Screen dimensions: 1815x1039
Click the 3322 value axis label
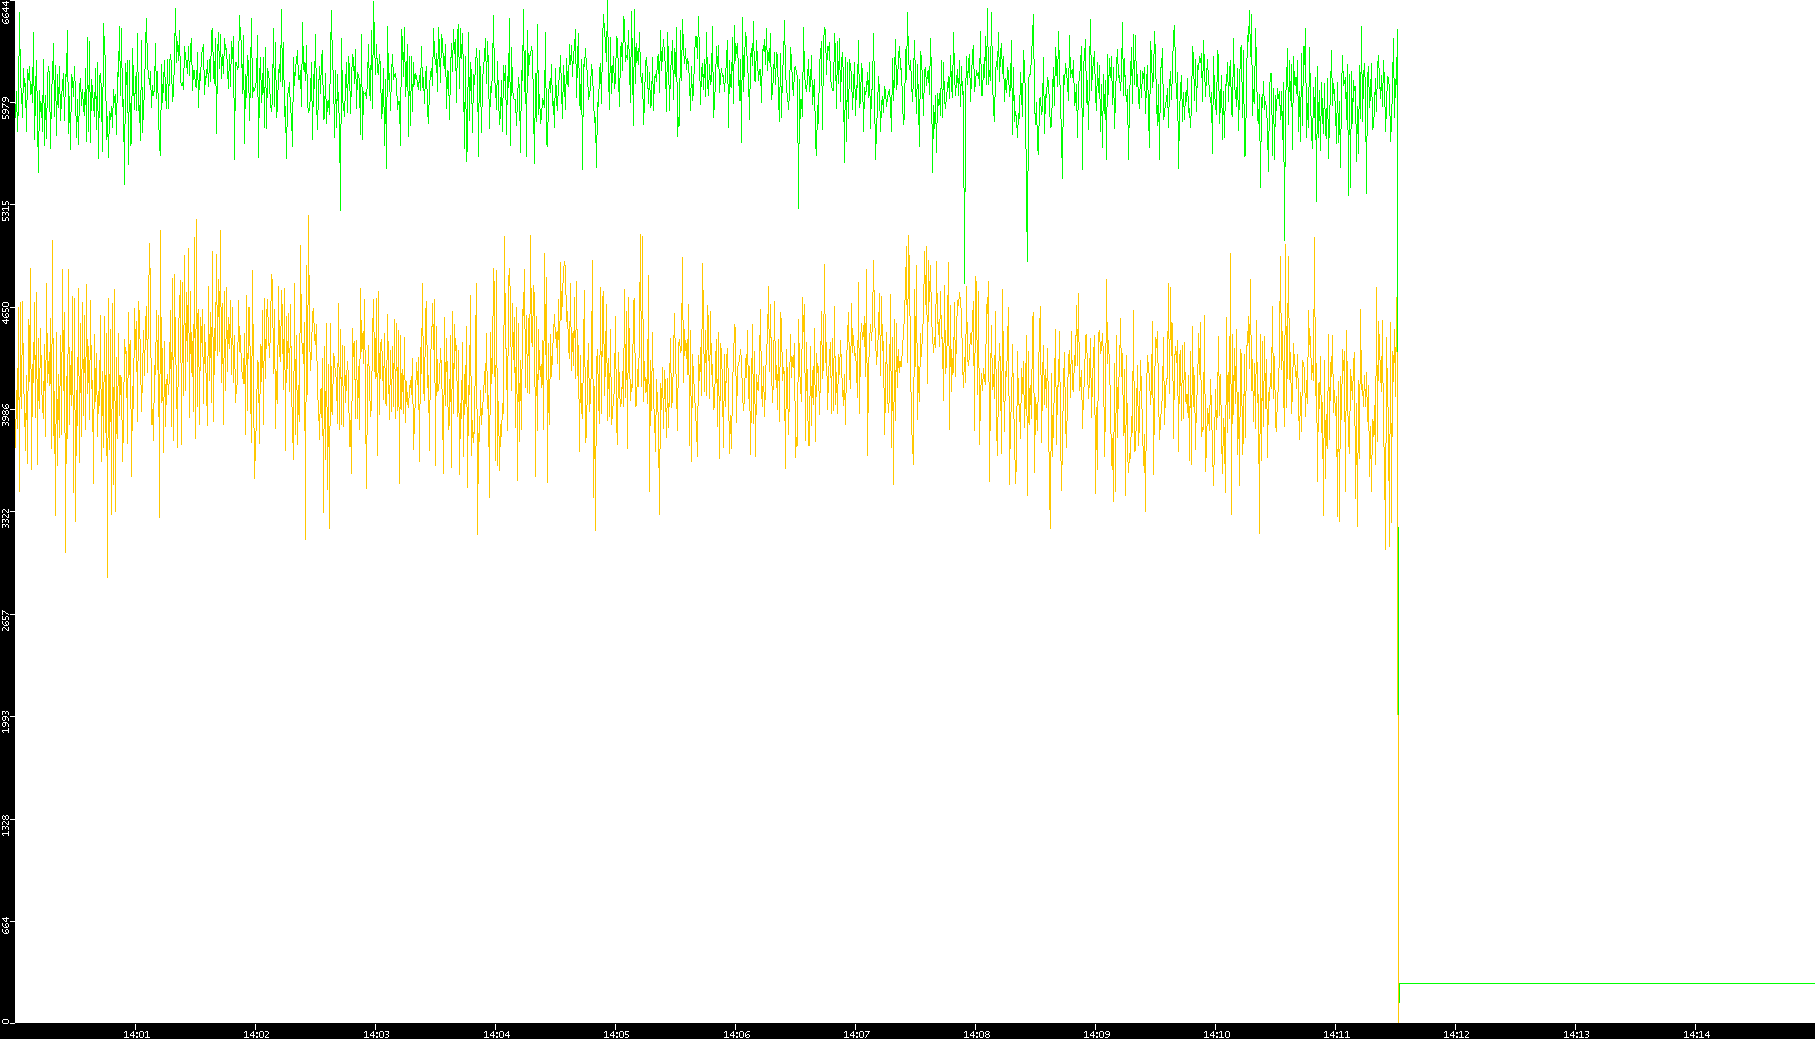tap(6, 518)
